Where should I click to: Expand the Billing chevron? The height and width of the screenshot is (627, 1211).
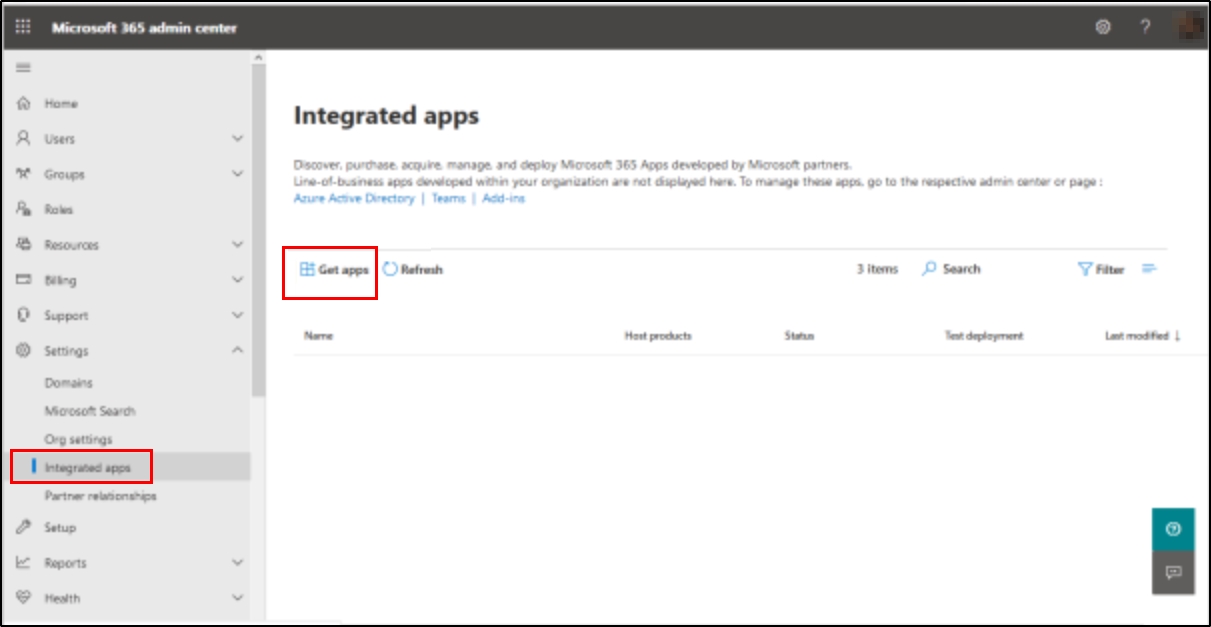[237, 280]
